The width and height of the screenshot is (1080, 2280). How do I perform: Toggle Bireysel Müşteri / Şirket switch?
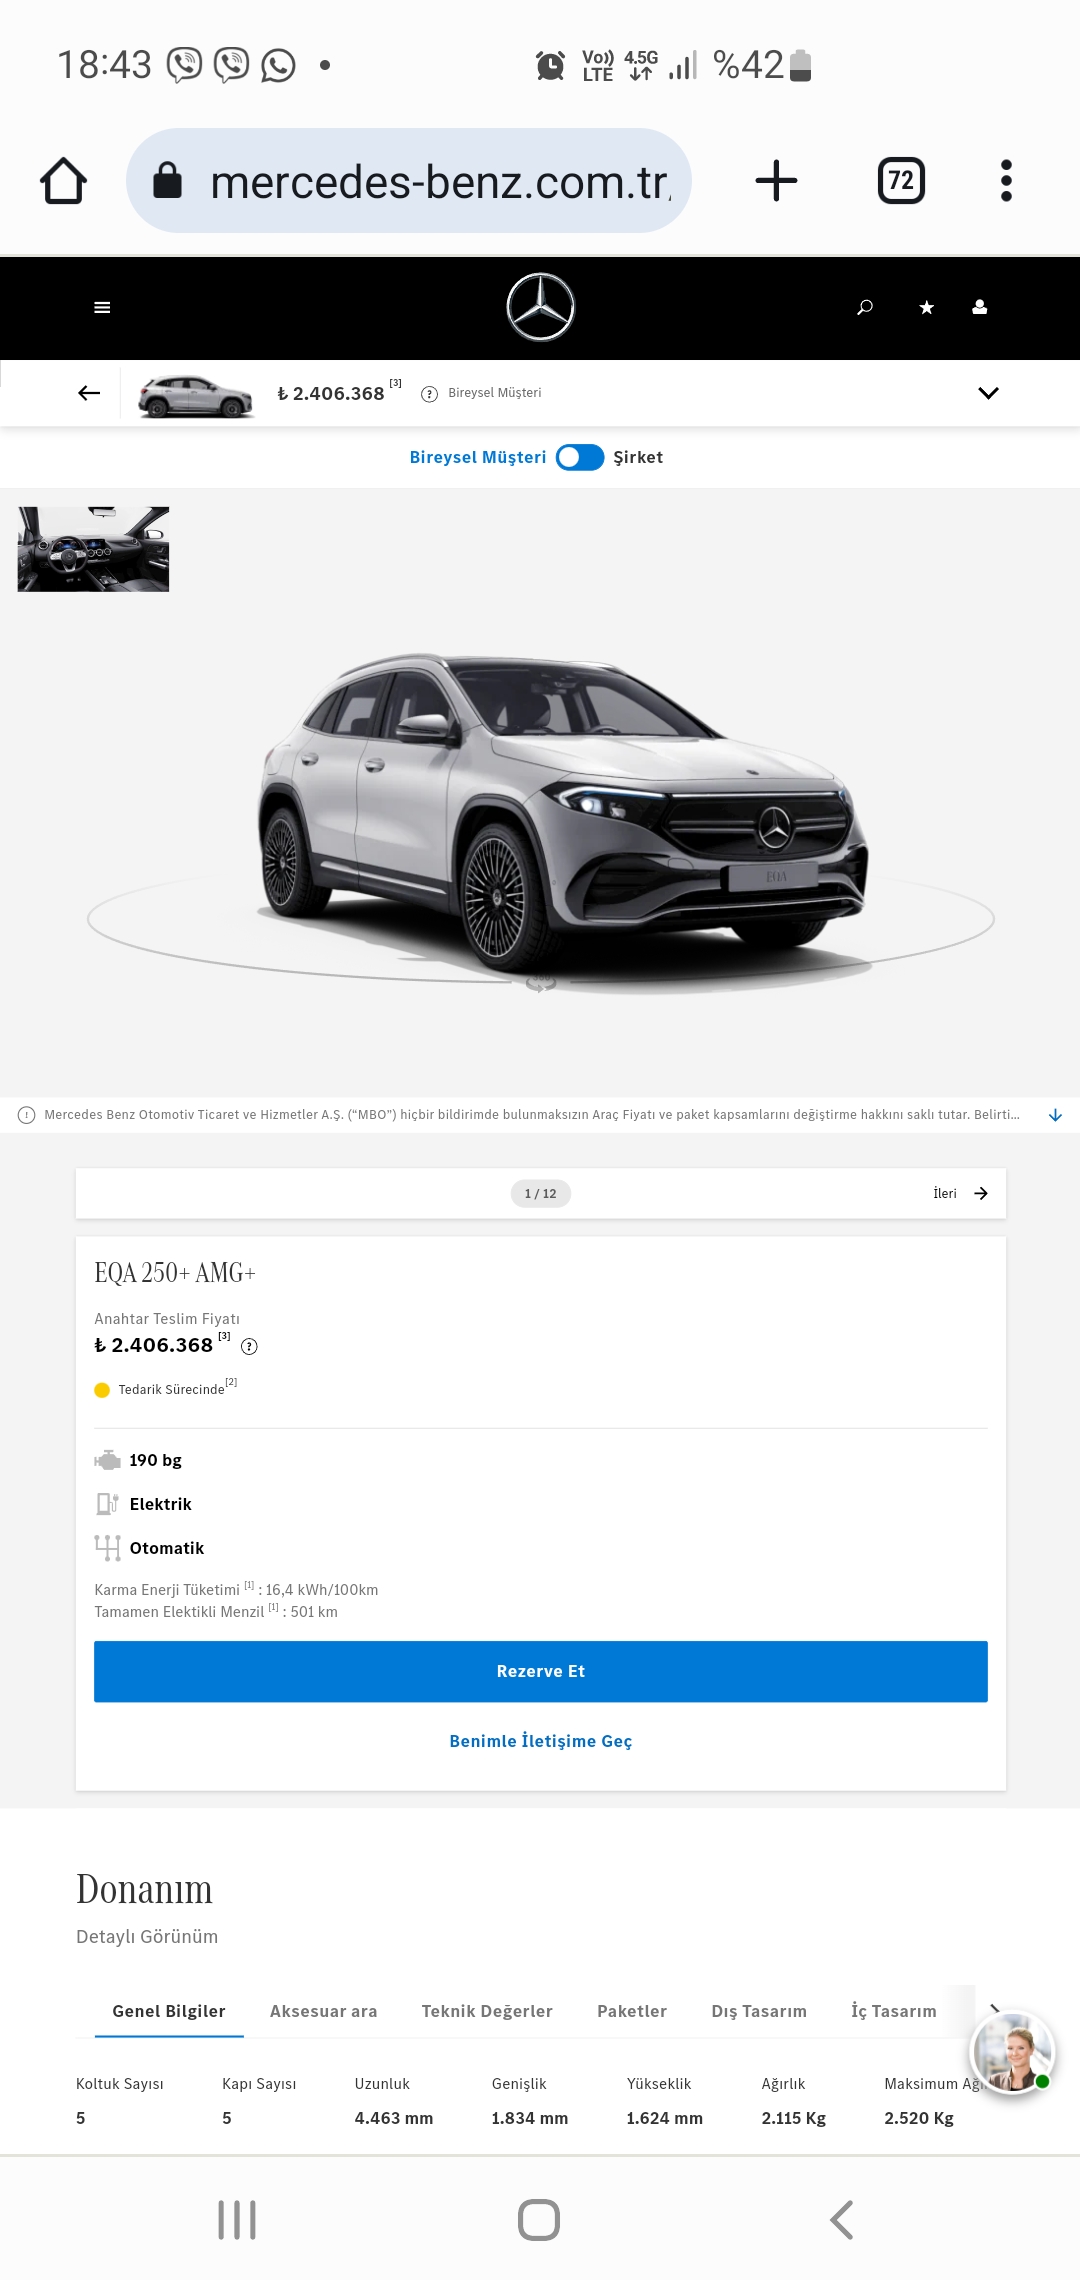coord(580,457)
